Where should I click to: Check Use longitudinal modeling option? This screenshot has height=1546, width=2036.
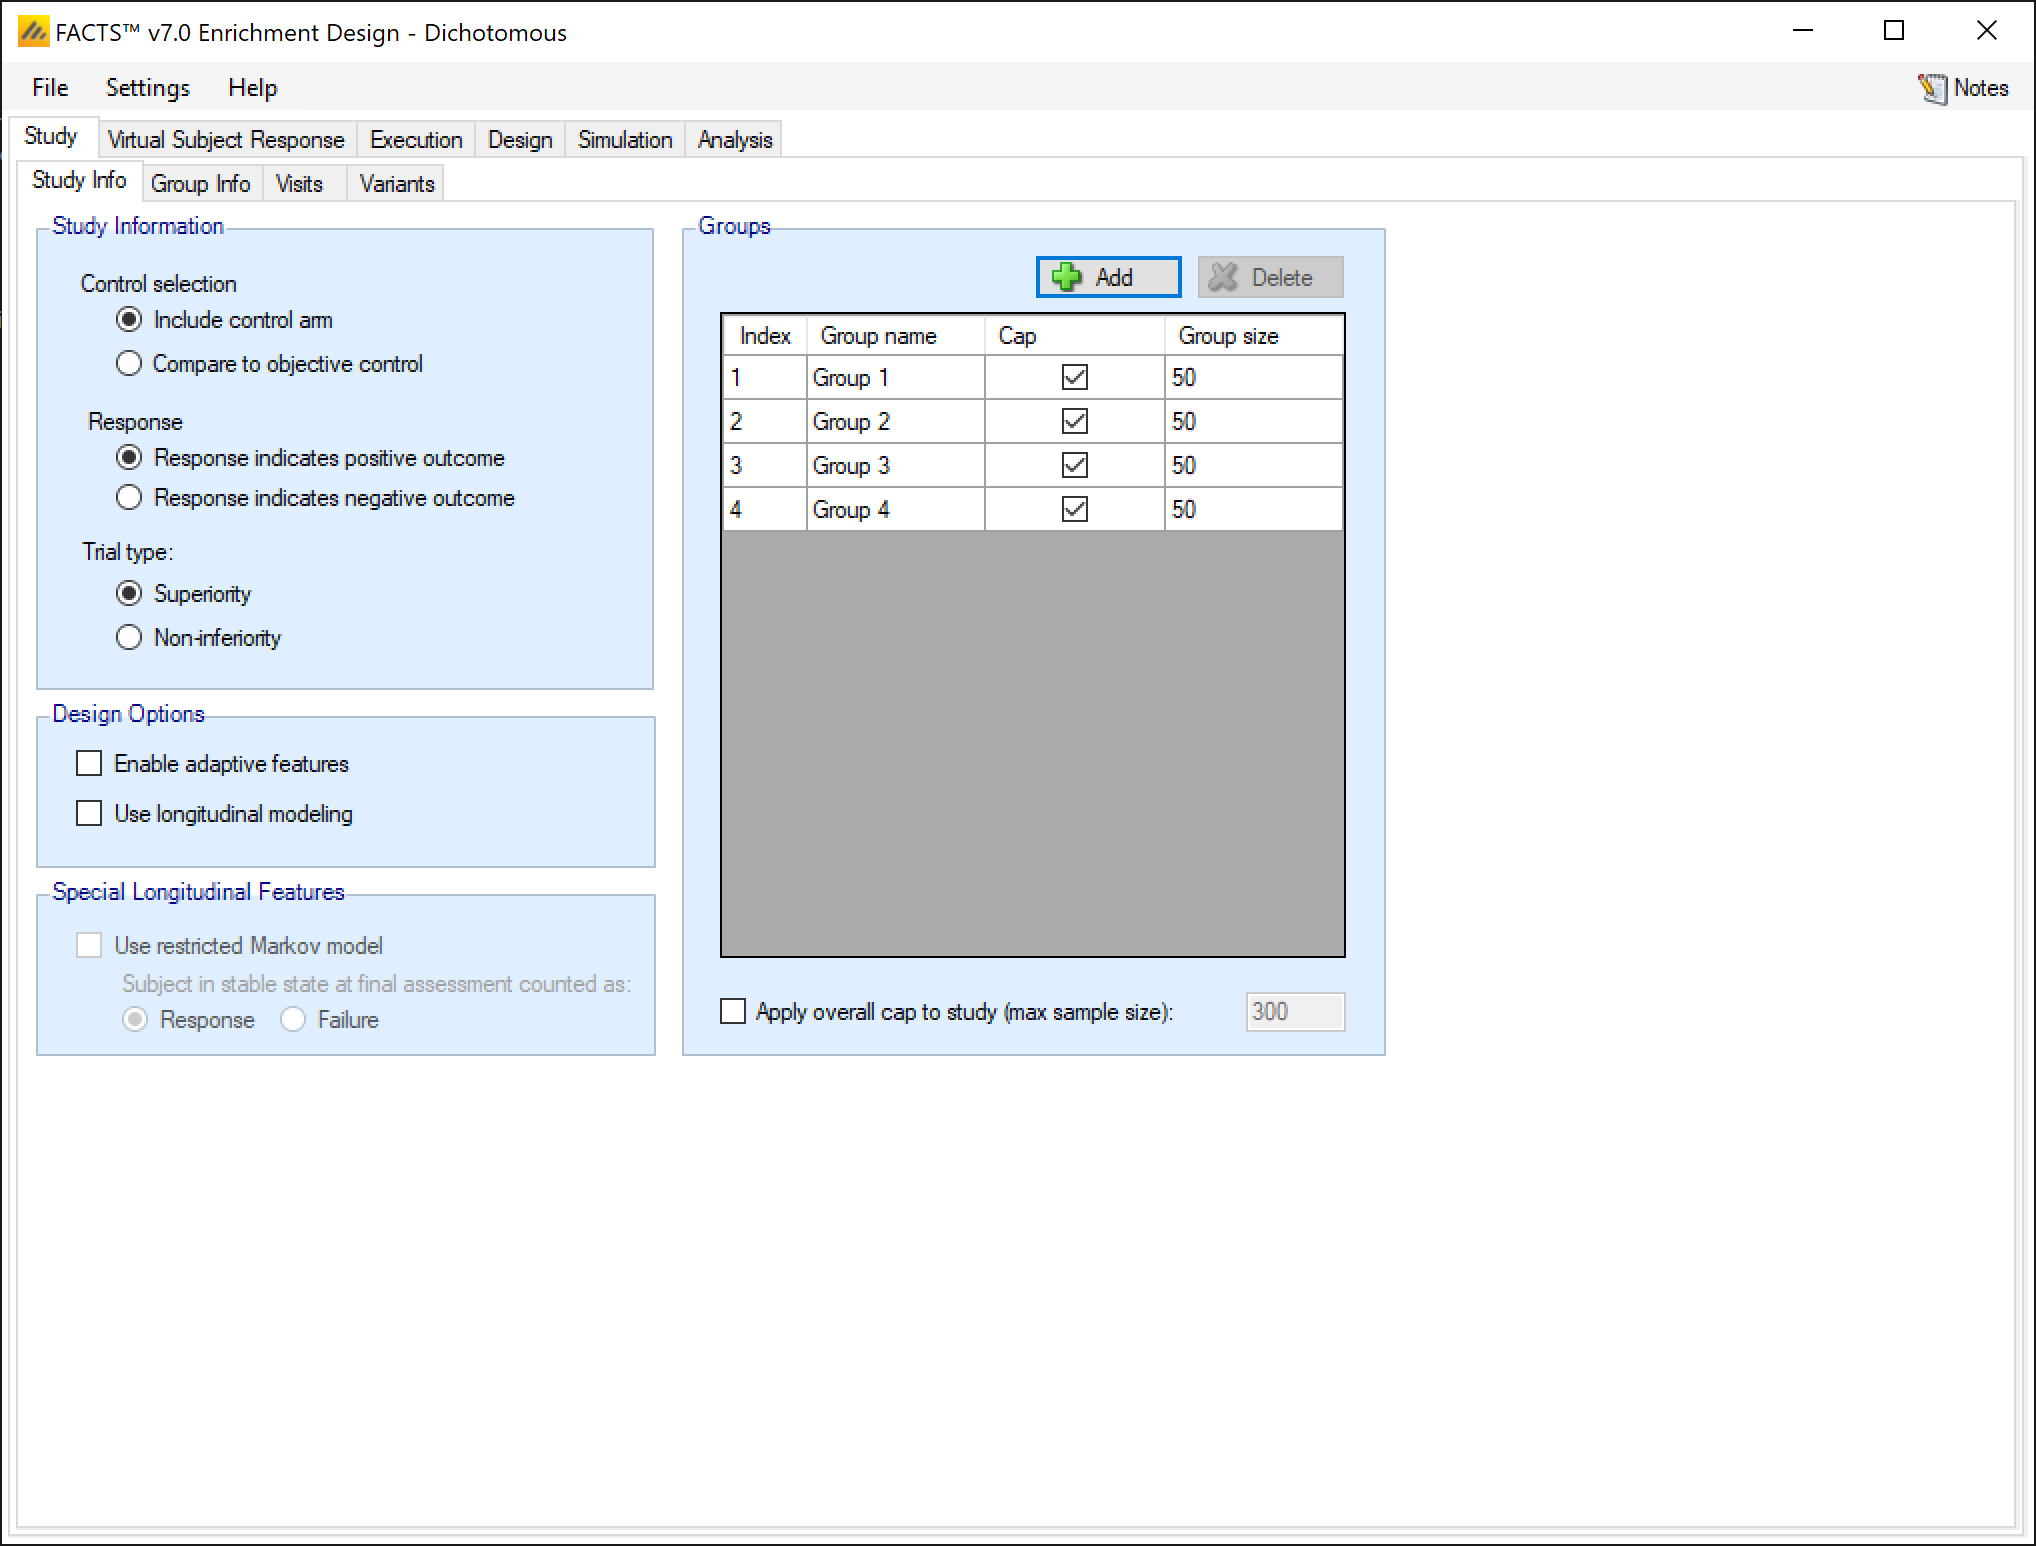coord(90,814)
